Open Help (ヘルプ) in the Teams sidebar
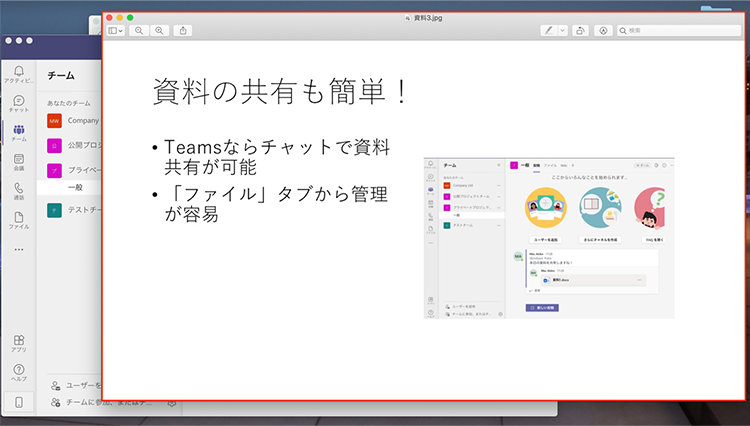Viewport: 750px width, 426px height. (x=19, y=372)
